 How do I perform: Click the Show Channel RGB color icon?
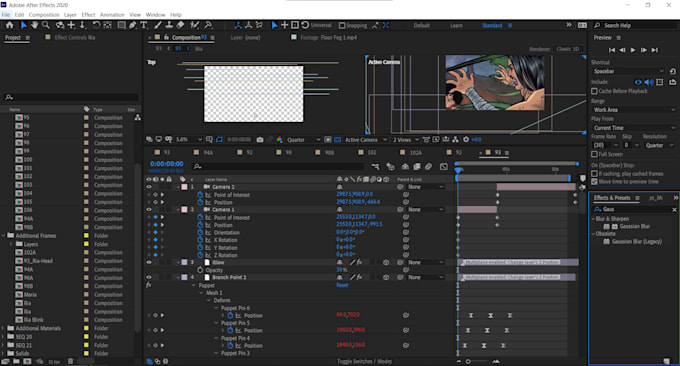(x=279, y=140)
